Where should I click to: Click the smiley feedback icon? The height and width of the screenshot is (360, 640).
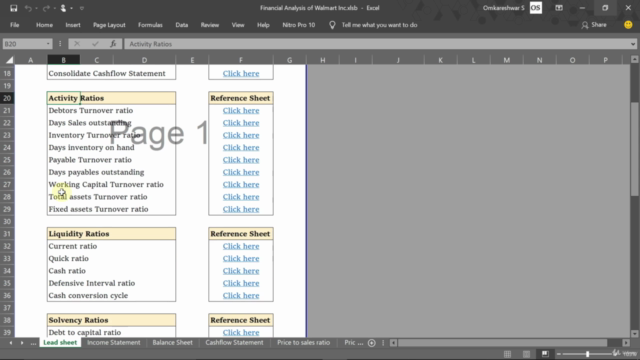(x=628, y=25)
